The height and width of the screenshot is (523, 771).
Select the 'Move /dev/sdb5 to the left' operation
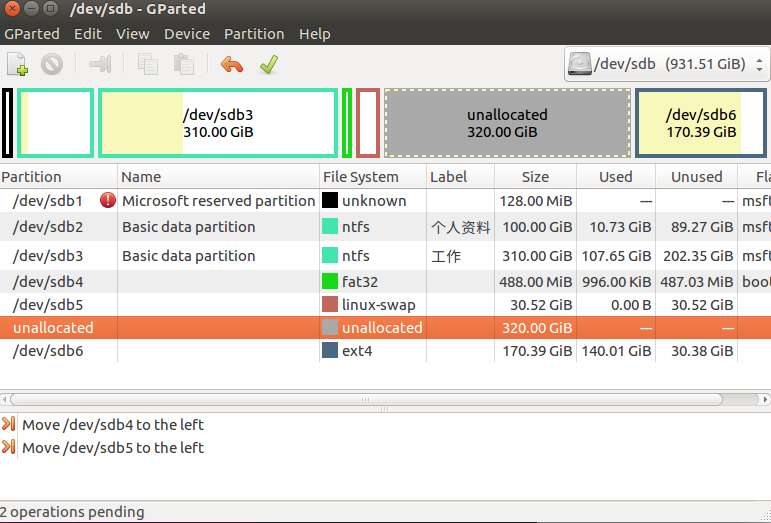113,447
